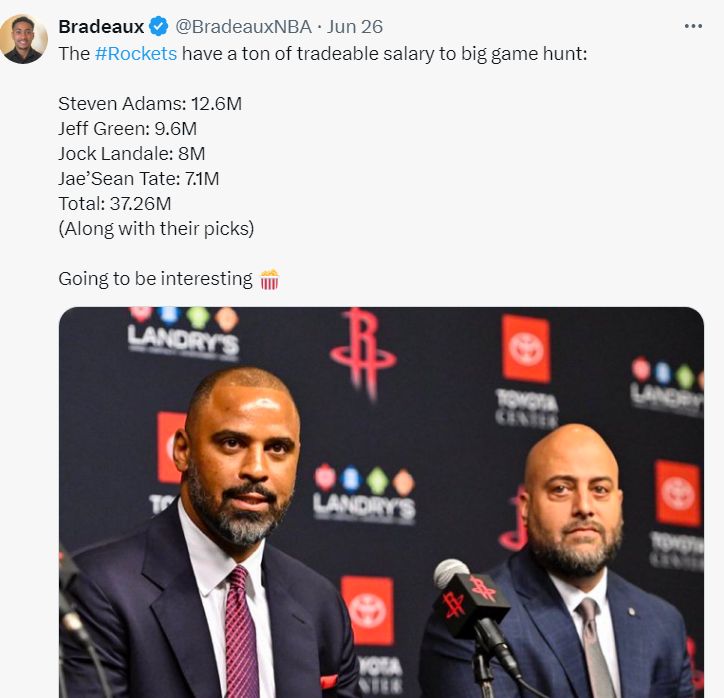
Task: Click the '(Along with their picks)' line
Action: pos(156,229)
